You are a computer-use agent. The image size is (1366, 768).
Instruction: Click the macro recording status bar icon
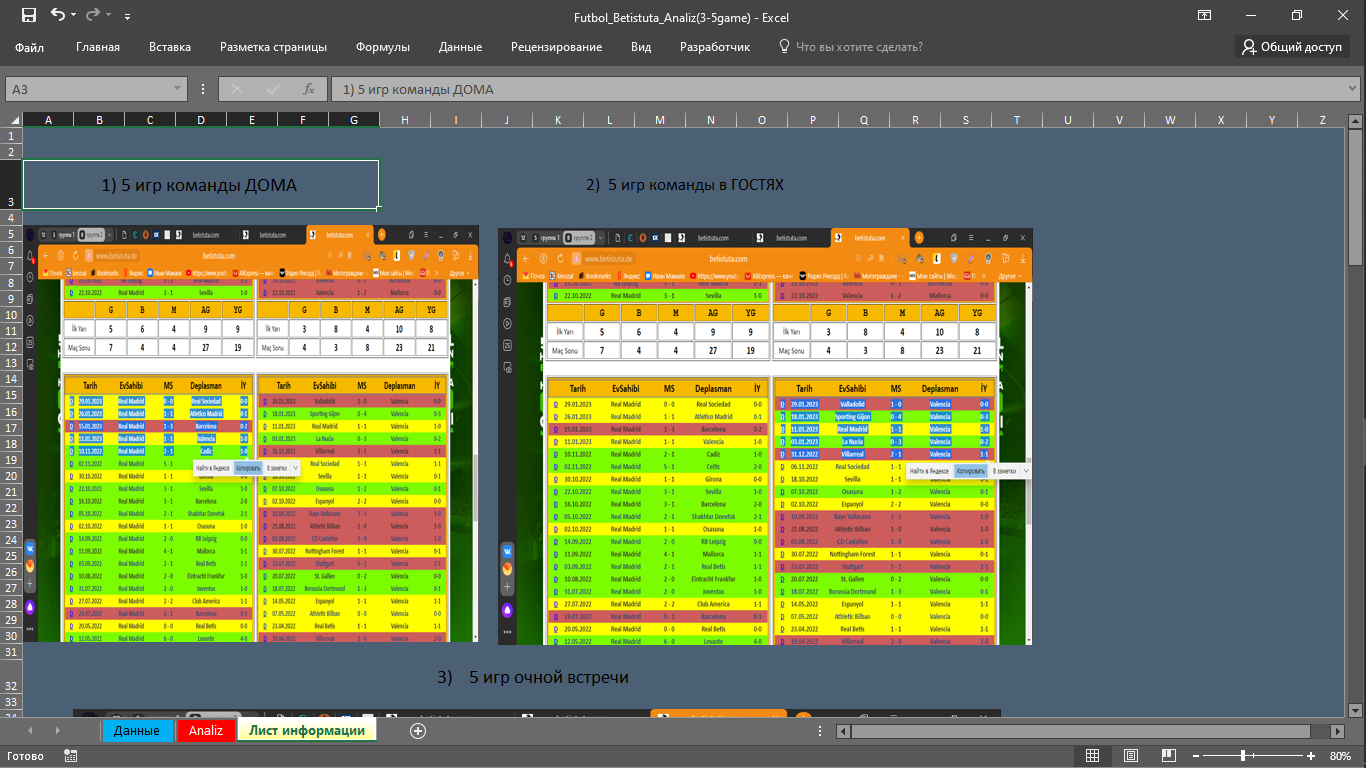click(69, 756)
